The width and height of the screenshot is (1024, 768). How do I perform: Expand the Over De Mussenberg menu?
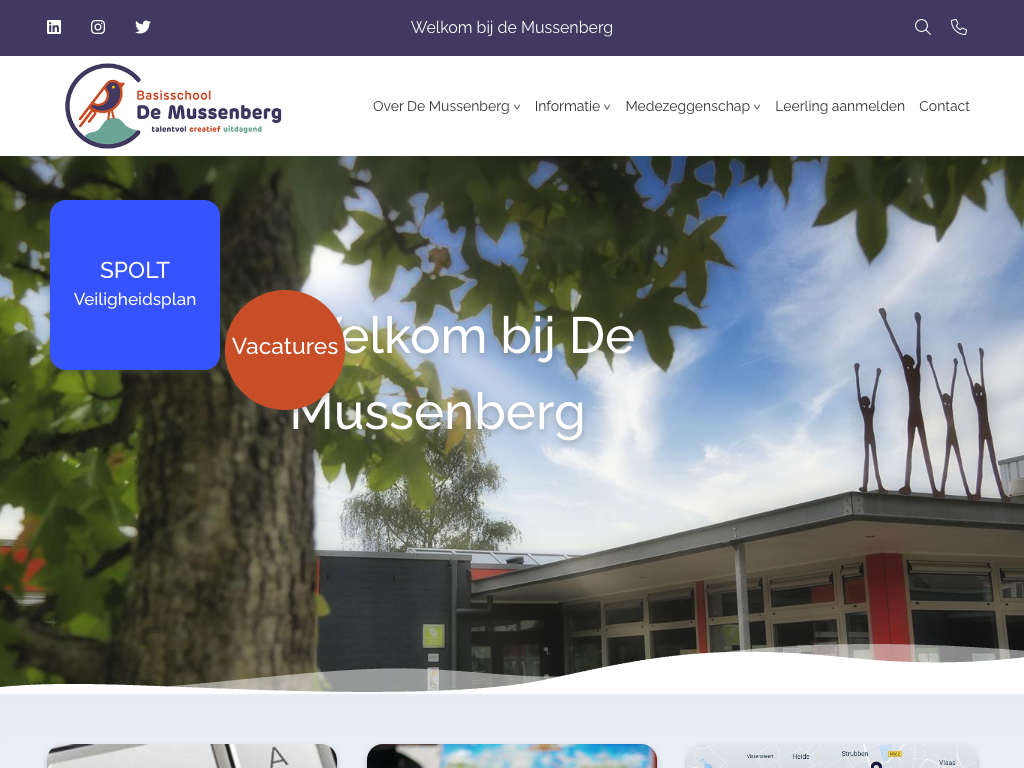pos(446,106)
